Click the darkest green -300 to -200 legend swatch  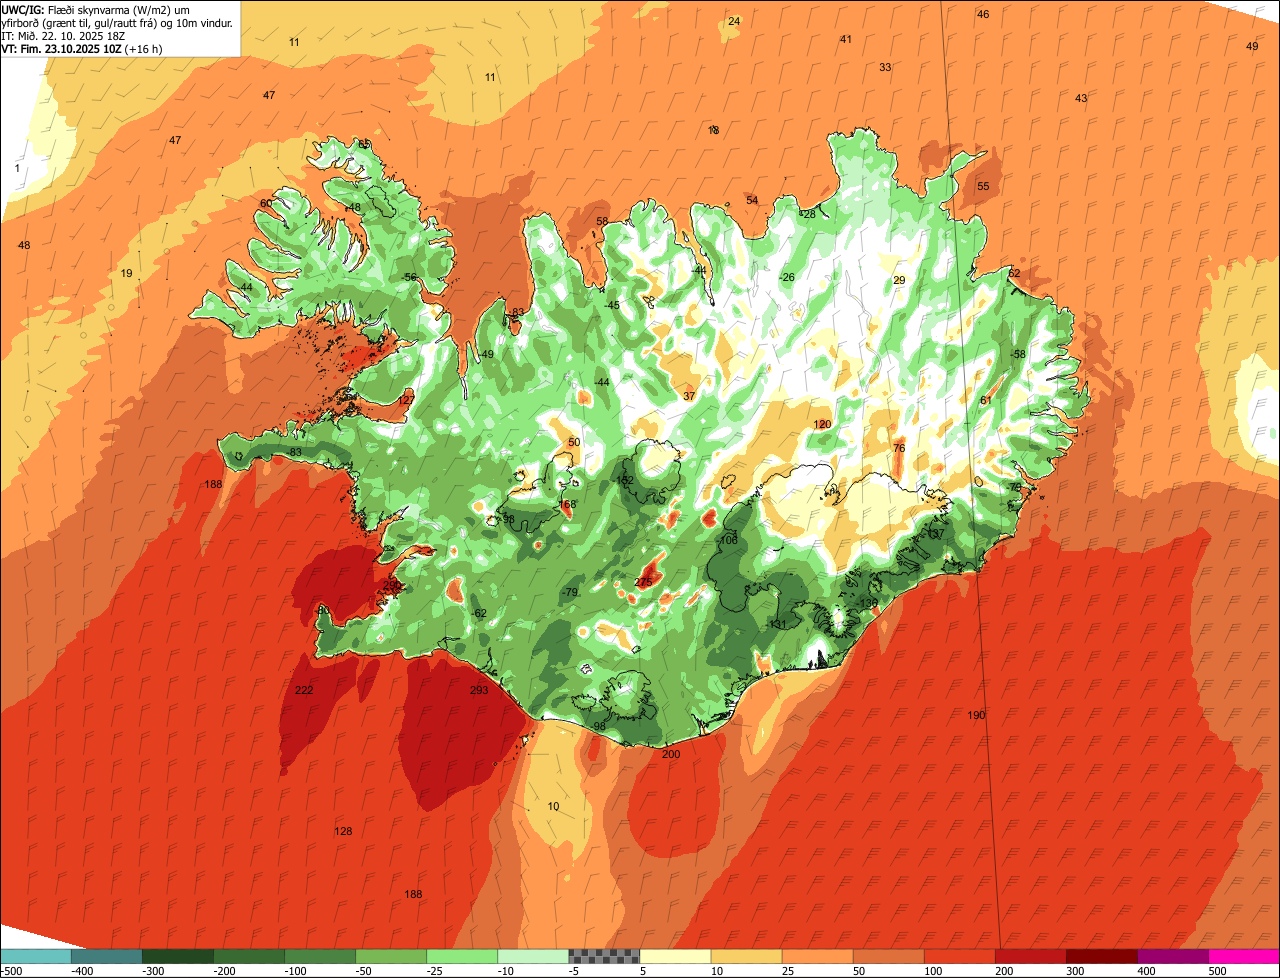[177, 956]
